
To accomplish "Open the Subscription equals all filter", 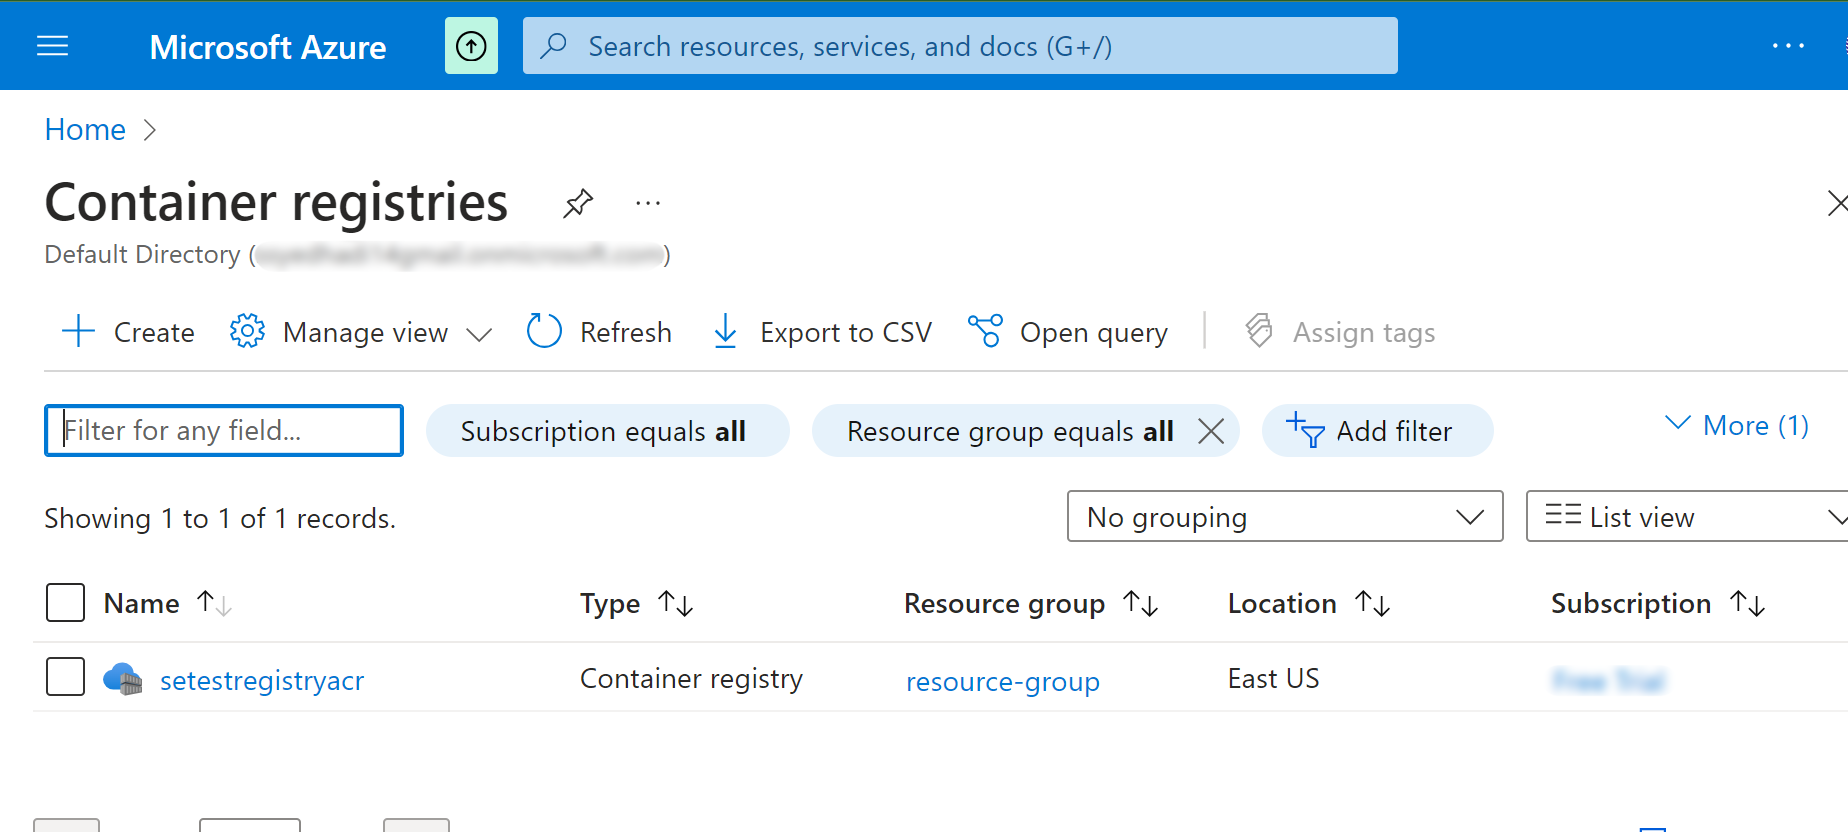I will tap(607, 431).
